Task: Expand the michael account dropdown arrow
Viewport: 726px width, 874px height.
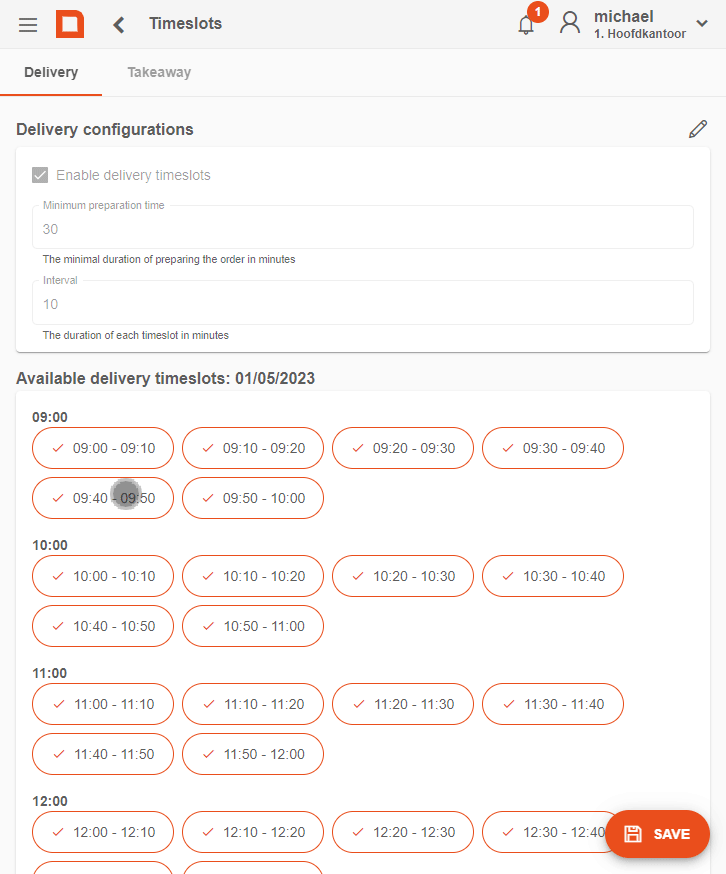Action: 702,23
